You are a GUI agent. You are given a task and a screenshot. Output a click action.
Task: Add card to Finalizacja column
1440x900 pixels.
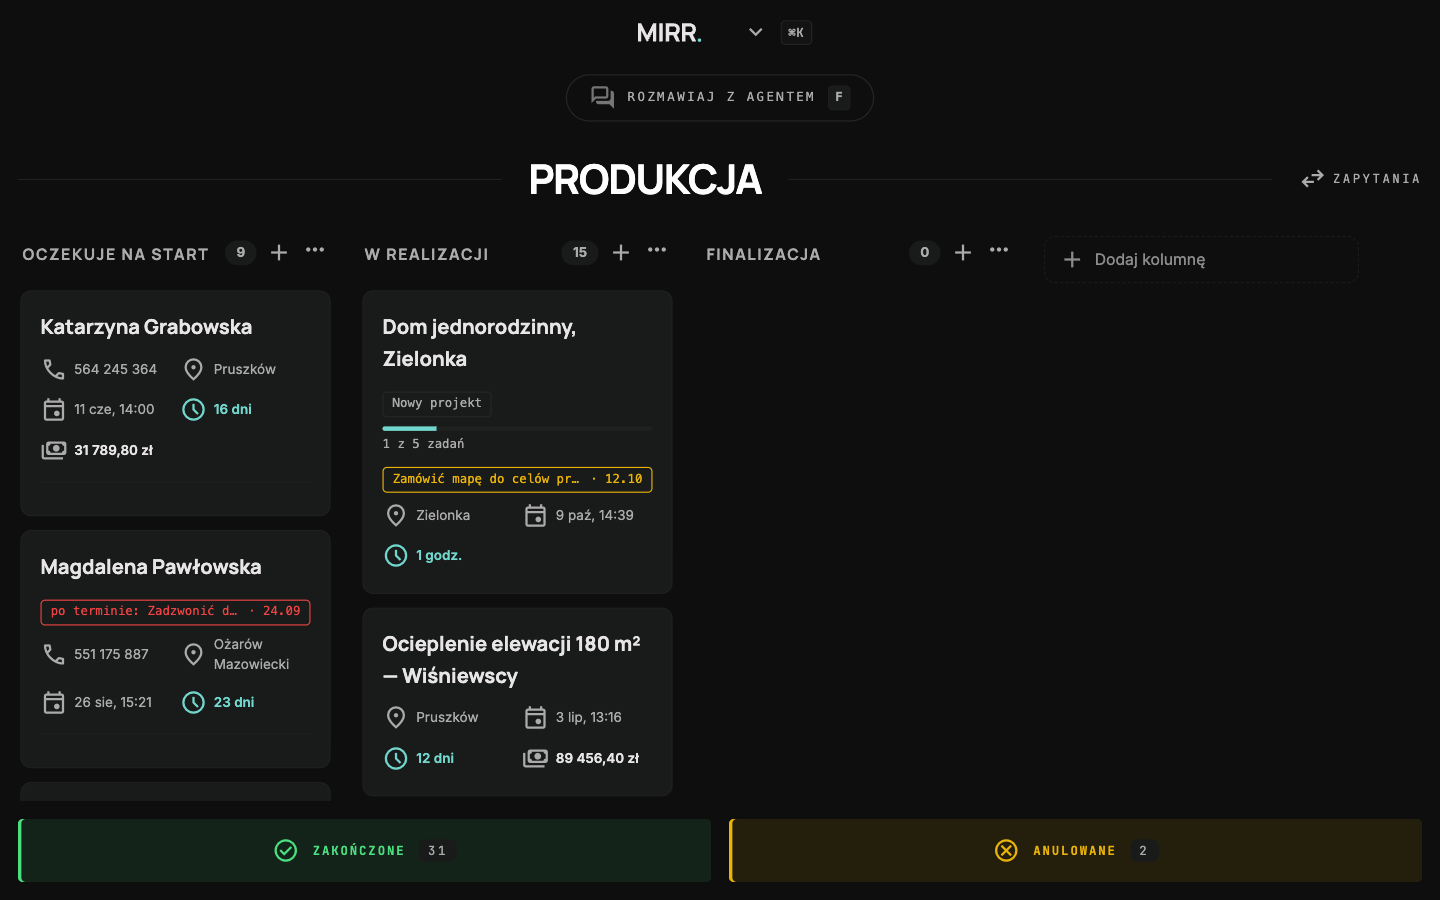[963, 252]
